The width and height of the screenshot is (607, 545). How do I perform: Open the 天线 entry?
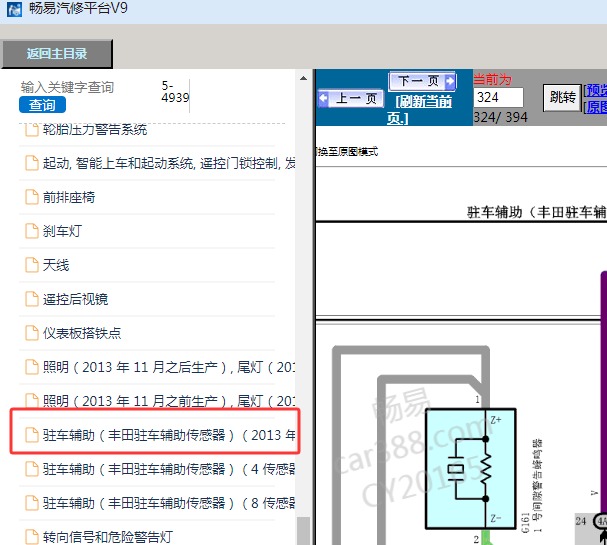[x=56, y=265]
